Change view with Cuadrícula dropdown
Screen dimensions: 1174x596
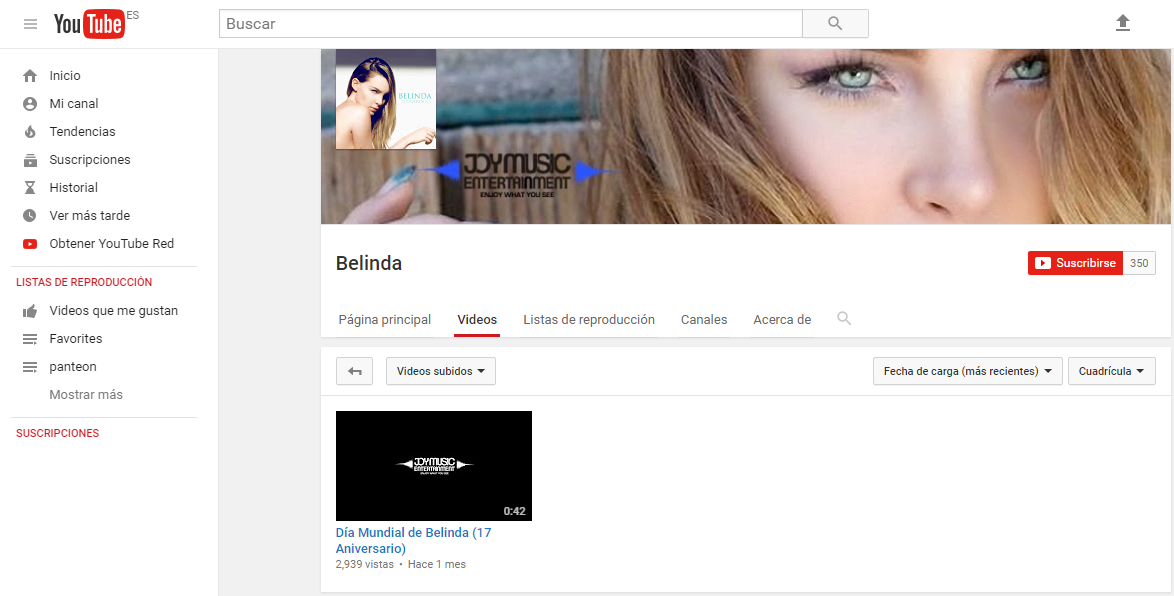(1111, 371)
